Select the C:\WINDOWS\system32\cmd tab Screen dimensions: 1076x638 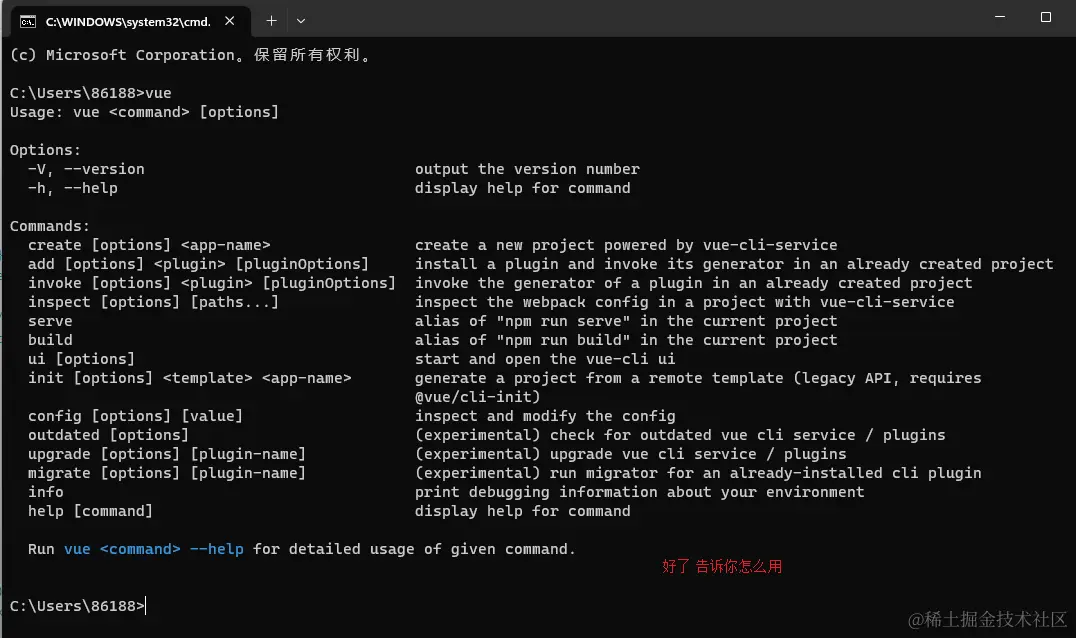click(130, 21)
